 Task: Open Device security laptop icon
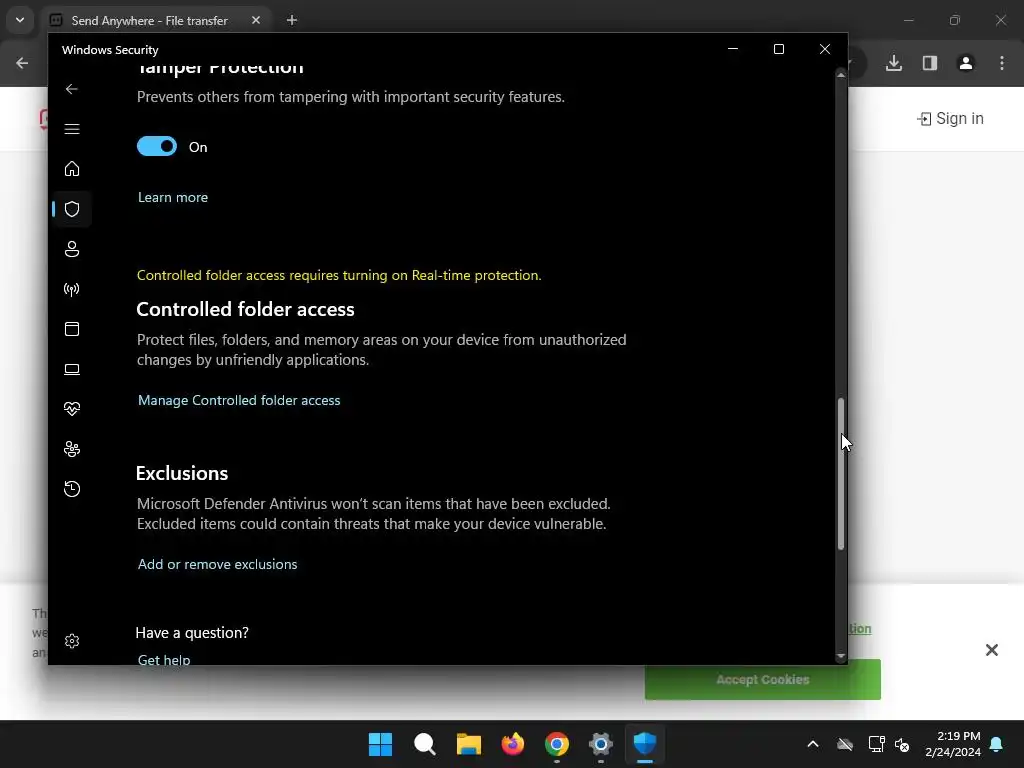coord(72,369)
